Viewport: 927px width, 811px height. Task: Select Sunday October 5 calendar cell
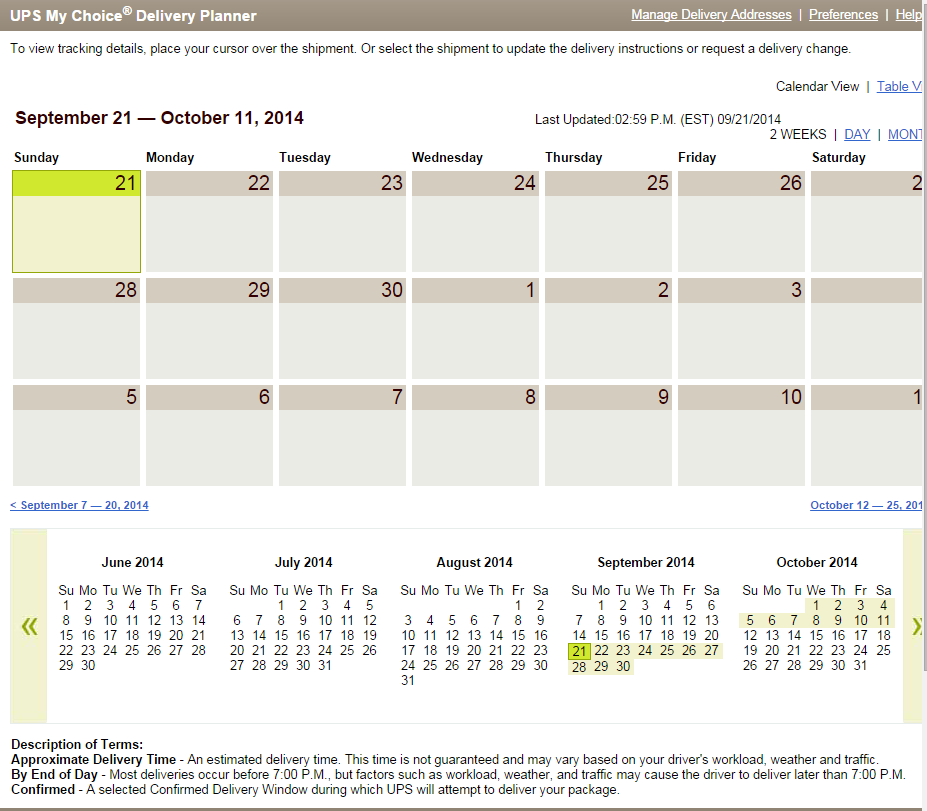pos(76,436)
